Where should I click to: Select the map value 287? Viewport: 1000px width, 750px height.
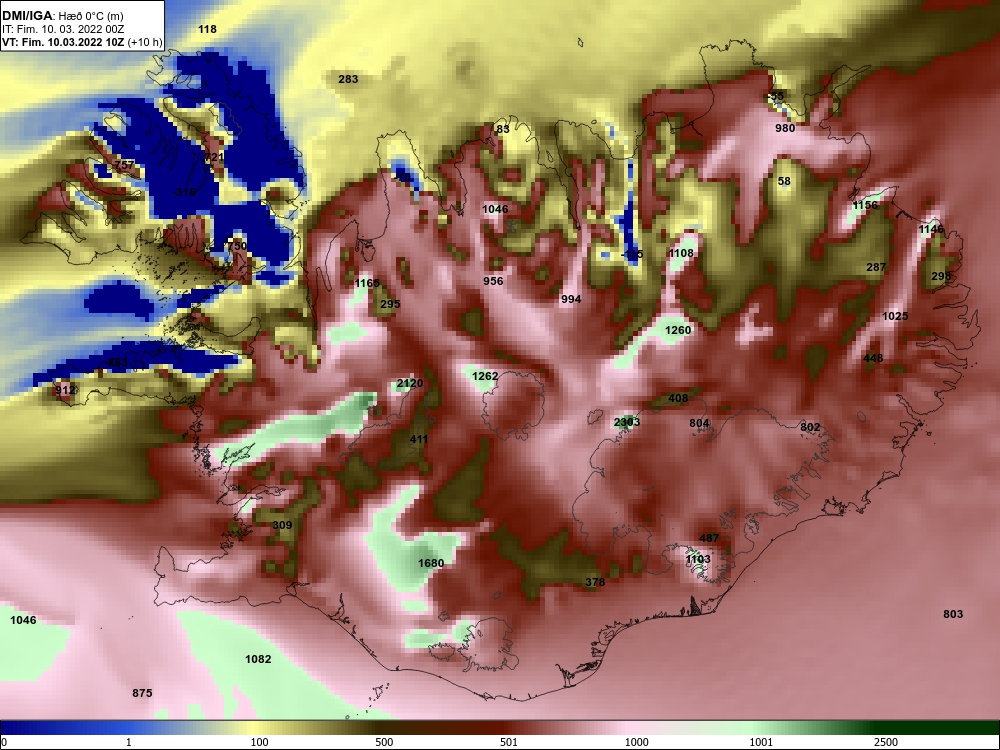[876, 267]
